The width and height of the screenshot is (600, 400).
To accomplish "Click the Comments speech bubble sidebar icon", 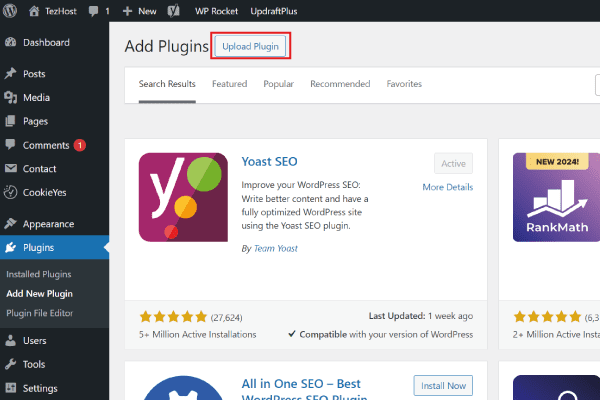I will 10,145.
